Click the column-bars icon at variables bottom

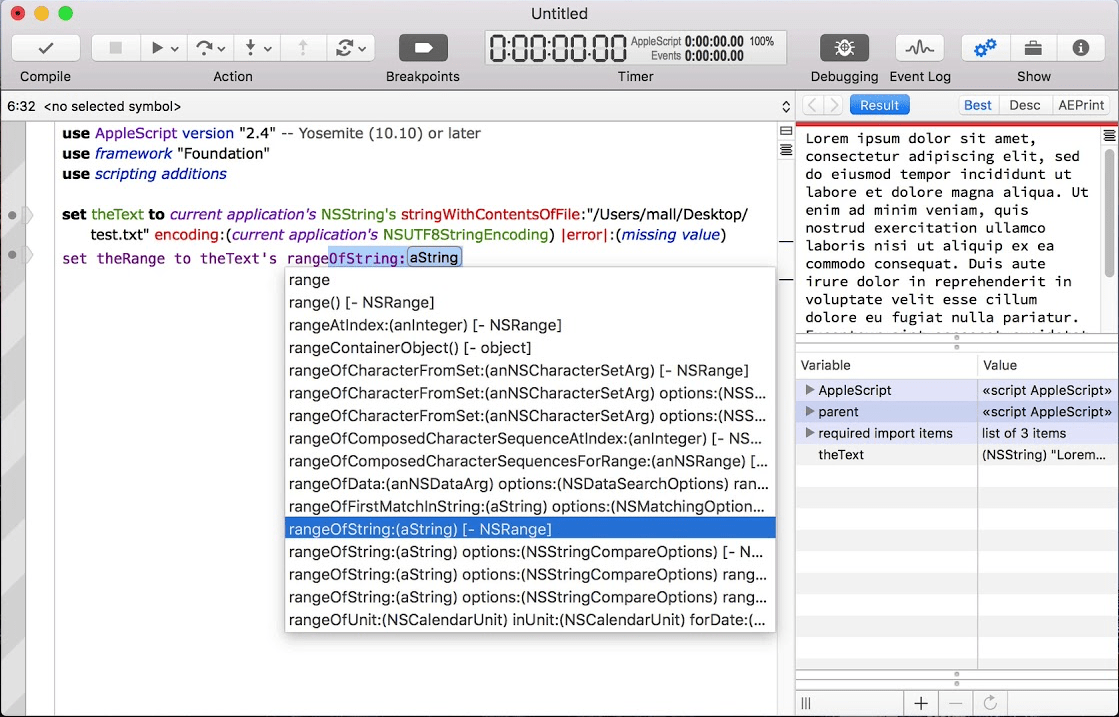(x=806, y=703)
